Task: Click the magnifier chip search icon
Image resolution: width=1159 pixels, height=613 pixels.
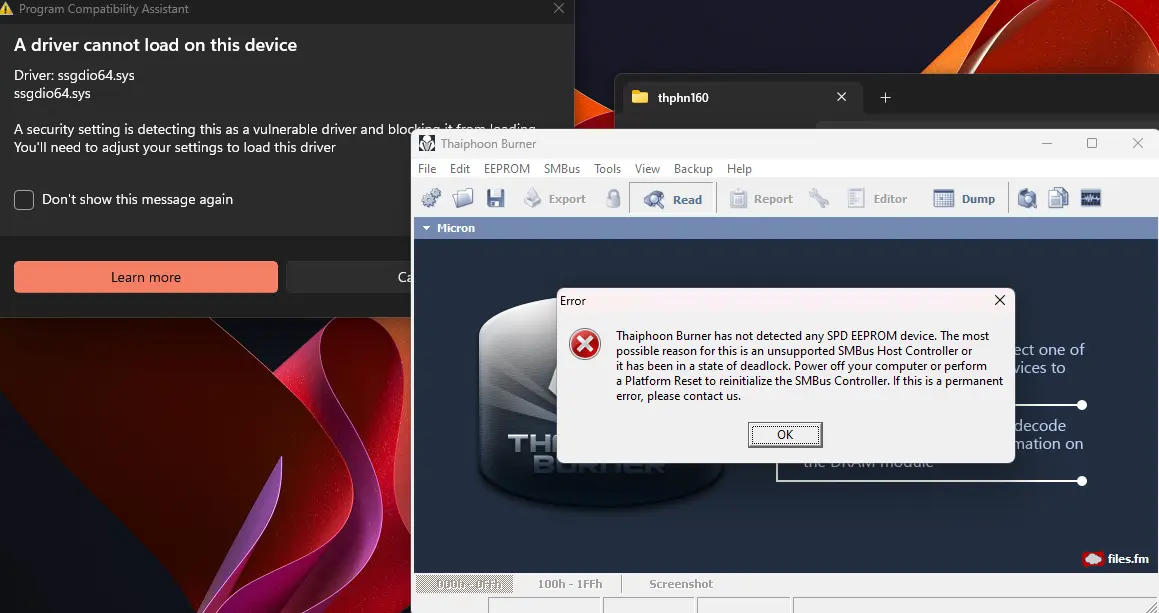Action: (x=1027, y=198)
